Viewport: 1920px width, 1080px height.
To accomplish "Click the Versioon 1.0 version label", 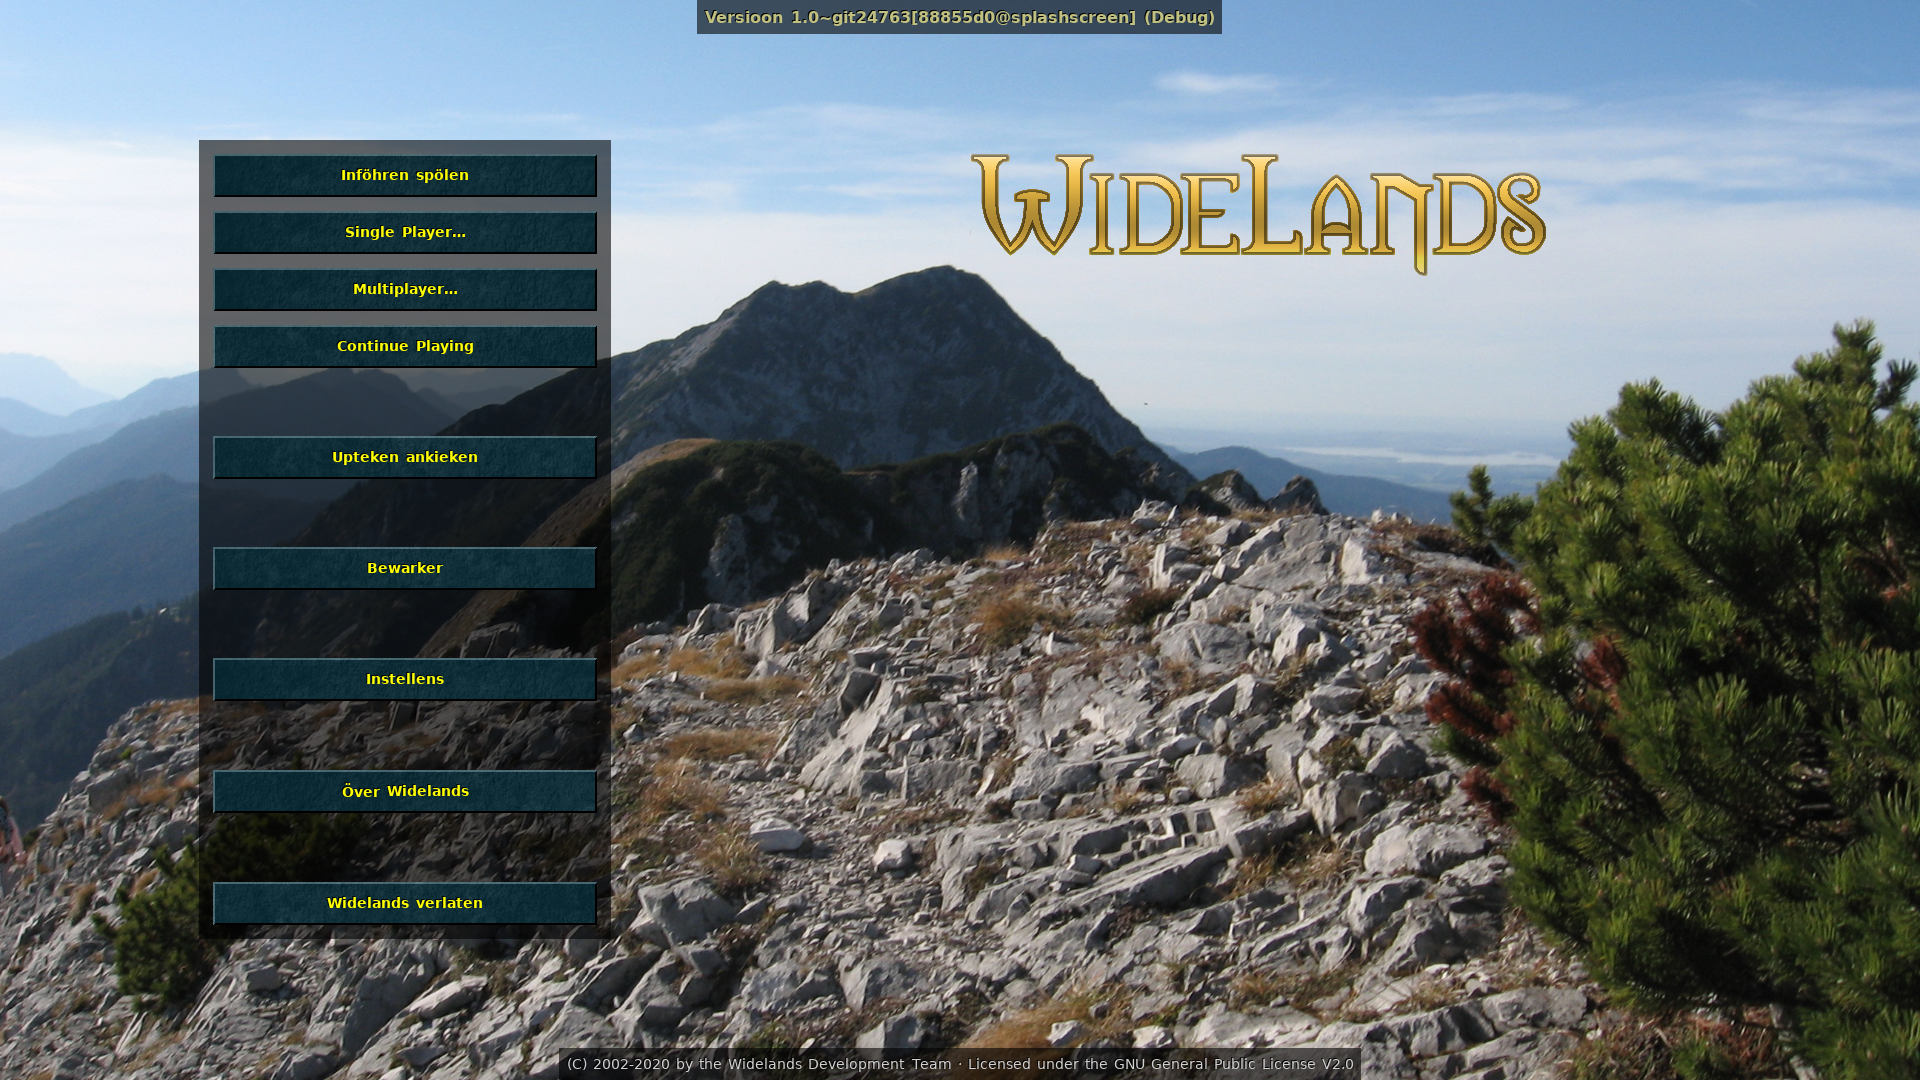I will pyautogui.click(x=959, y=17).
